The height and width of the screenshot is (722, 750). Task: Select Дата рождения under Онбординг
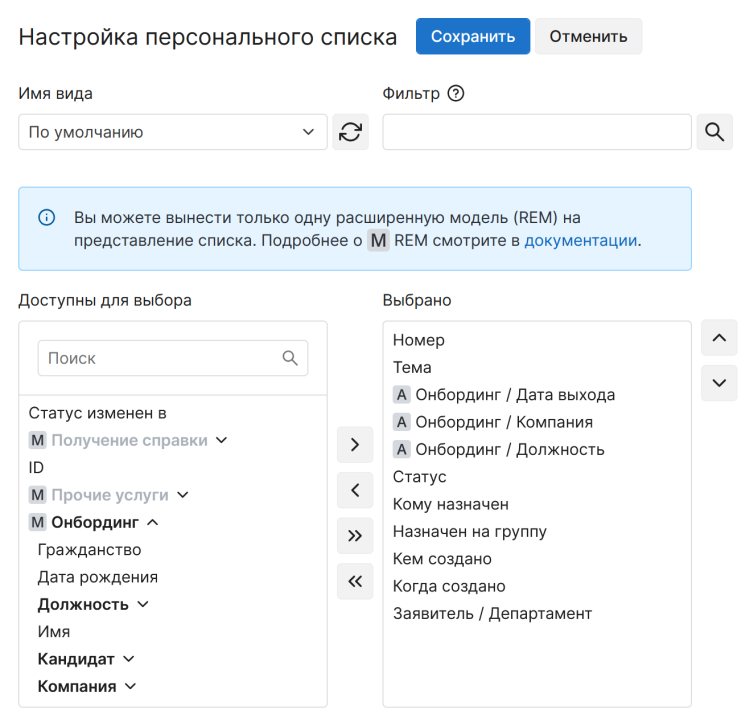[98, 577]
